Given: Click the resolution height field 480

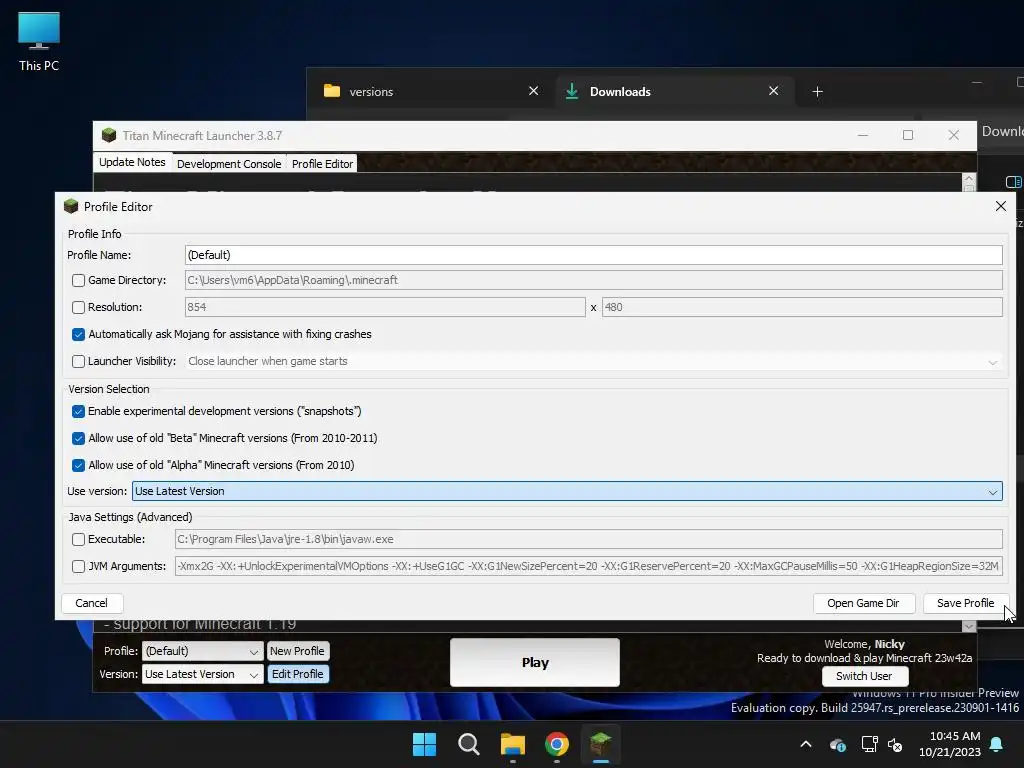Looking at the screenshot, I should click(x=802, y=307).
